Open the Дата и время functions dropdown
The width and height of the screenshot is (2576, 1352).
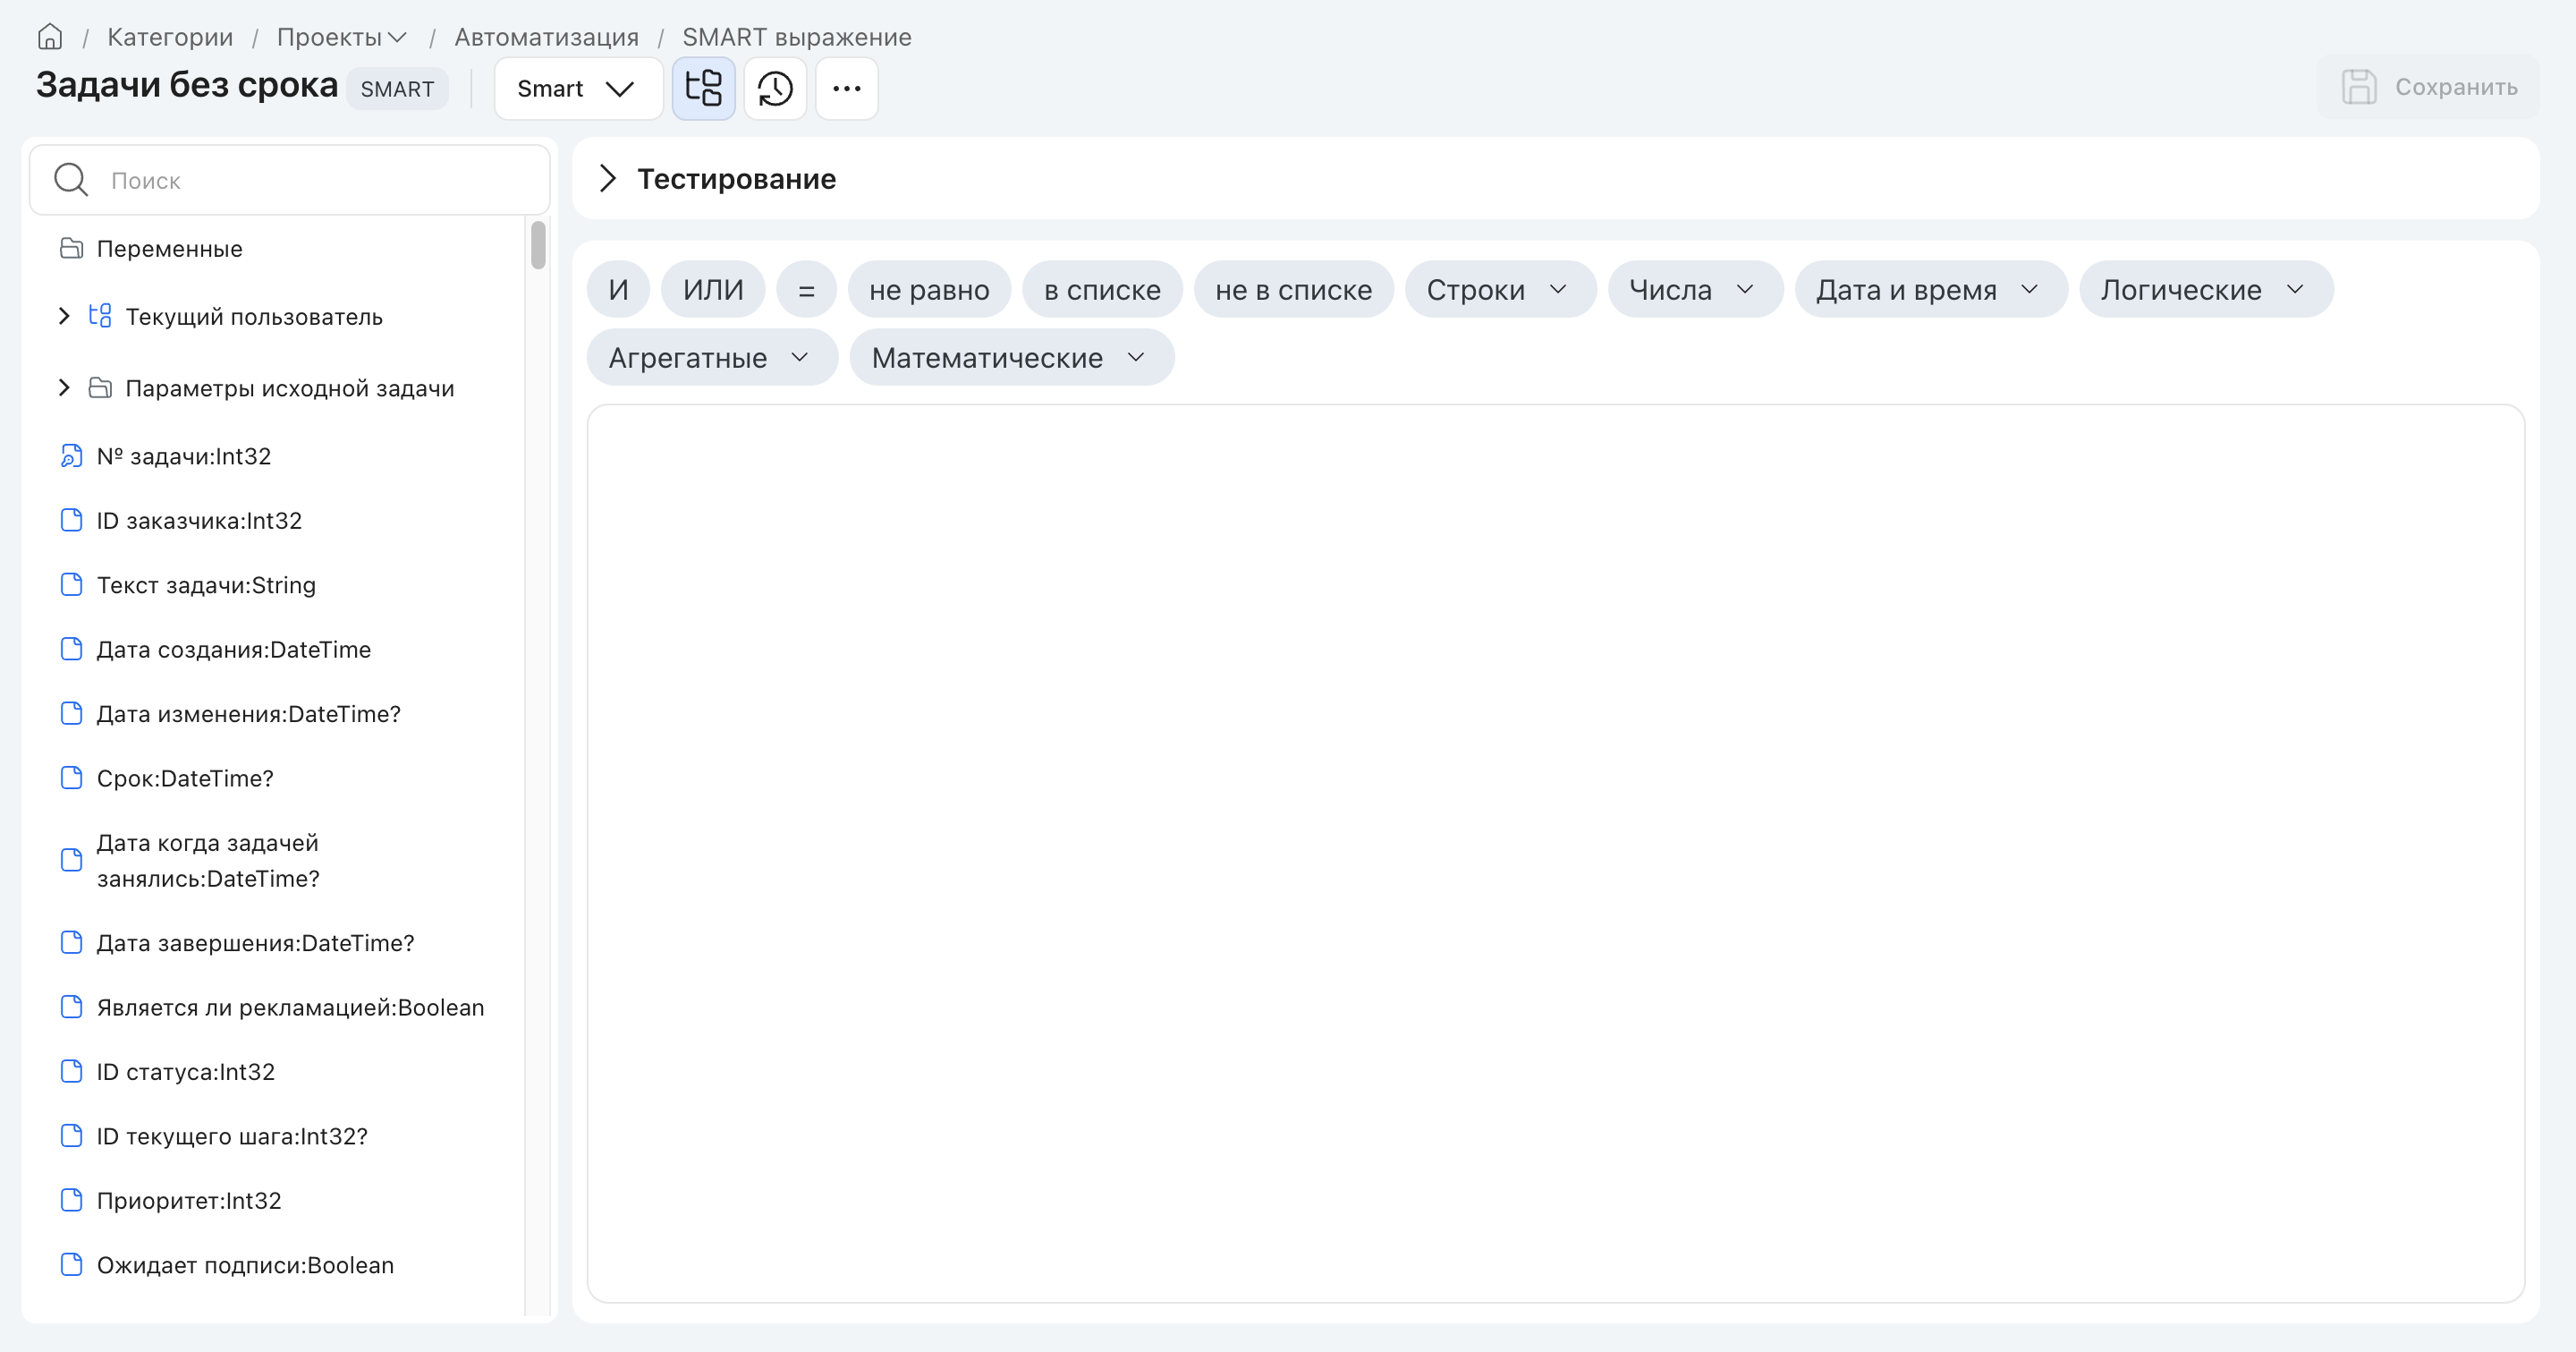[1930, 289]
